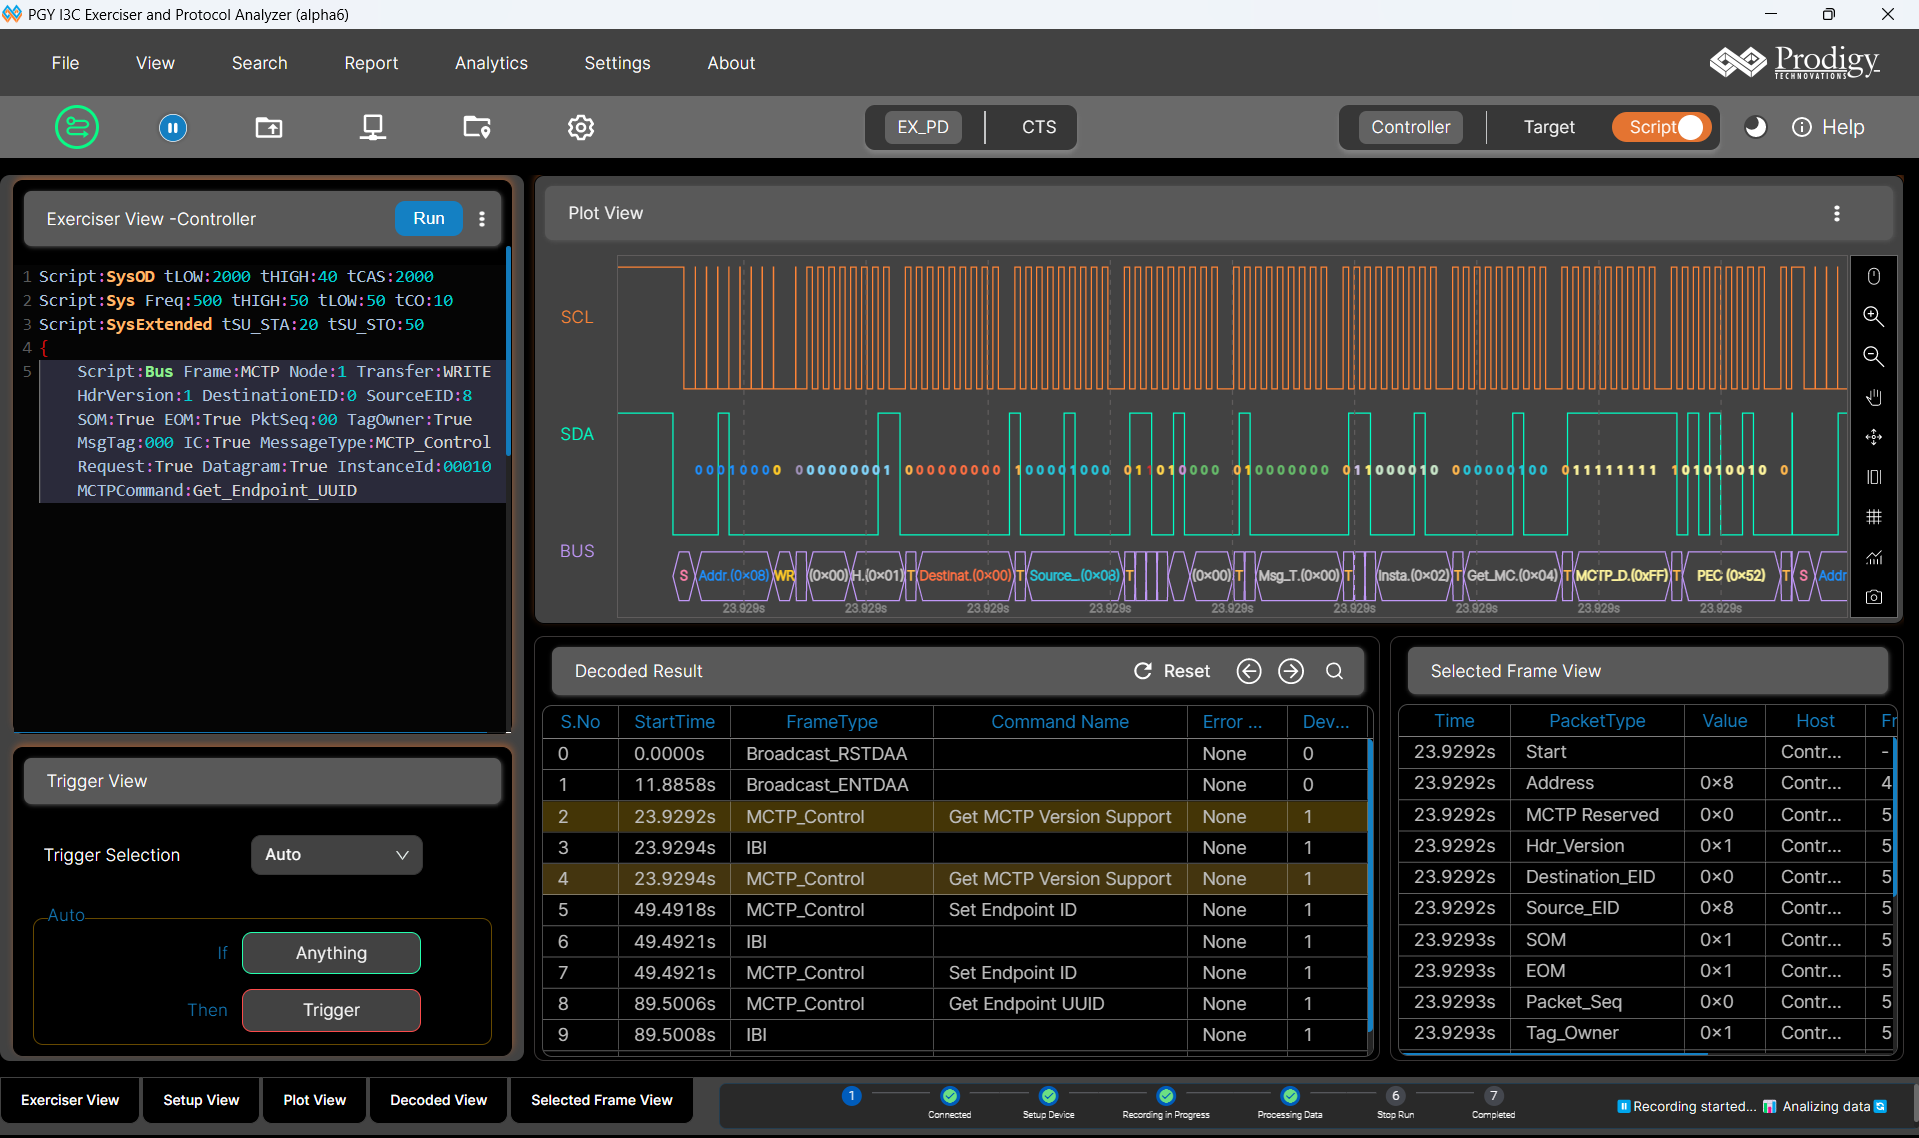Click the export folder icon in toolbar

point(269,127)
